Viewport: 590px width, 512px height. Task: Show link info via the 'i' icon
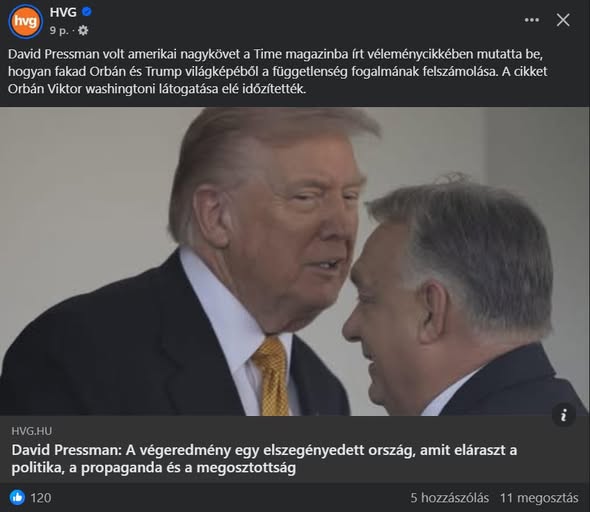tap(563, 415)
